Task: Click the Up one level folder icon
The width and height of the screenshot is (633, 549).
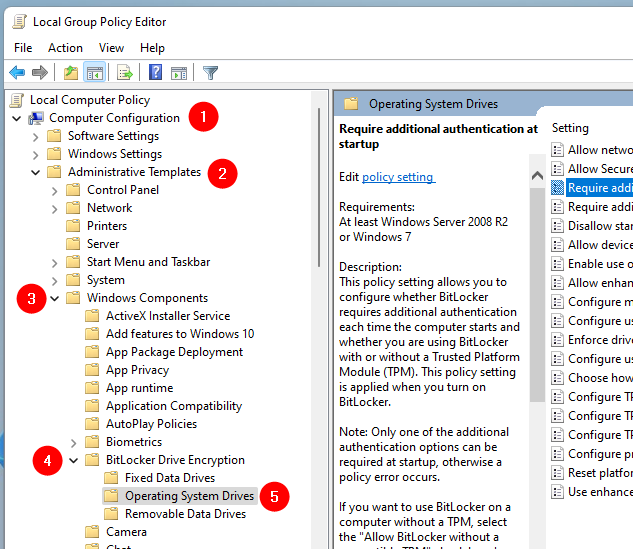Action: point(71,73)
